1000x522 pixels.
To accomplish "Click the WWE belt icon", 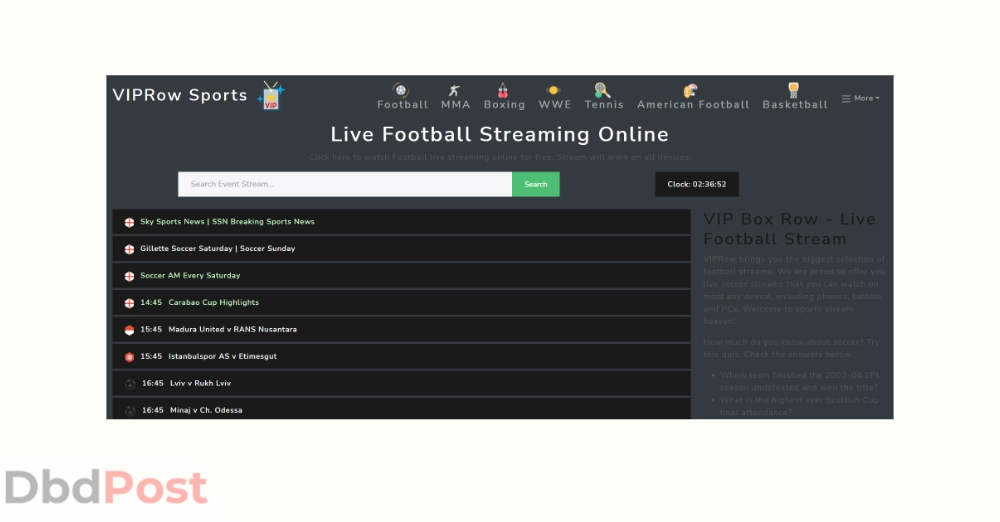I will coord(553,90).
